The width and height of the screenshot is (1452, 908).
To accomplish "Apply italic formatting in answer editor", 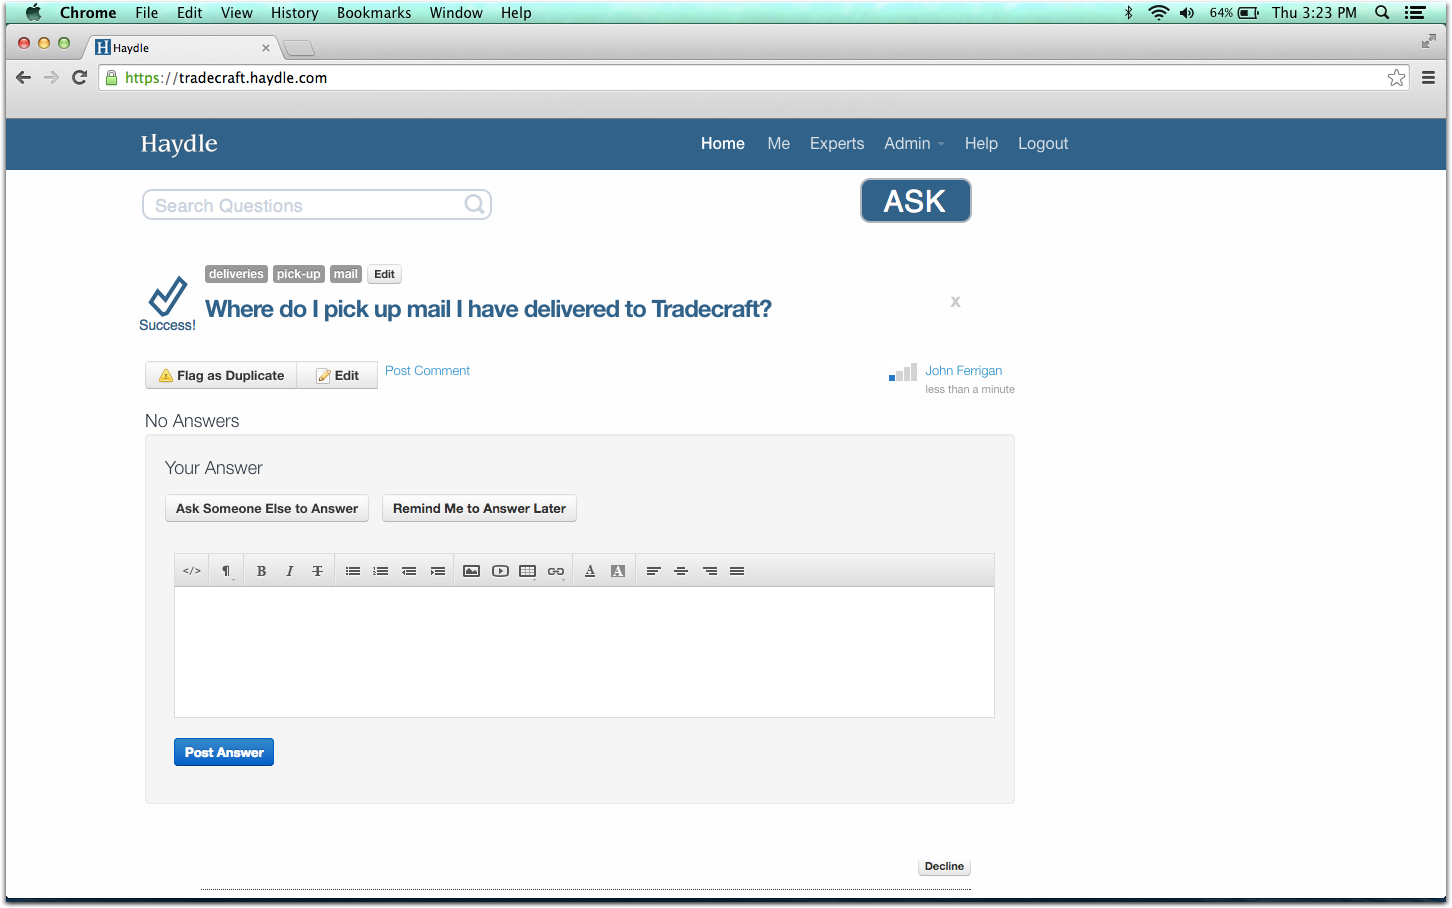I will click(x=289, y=571).
